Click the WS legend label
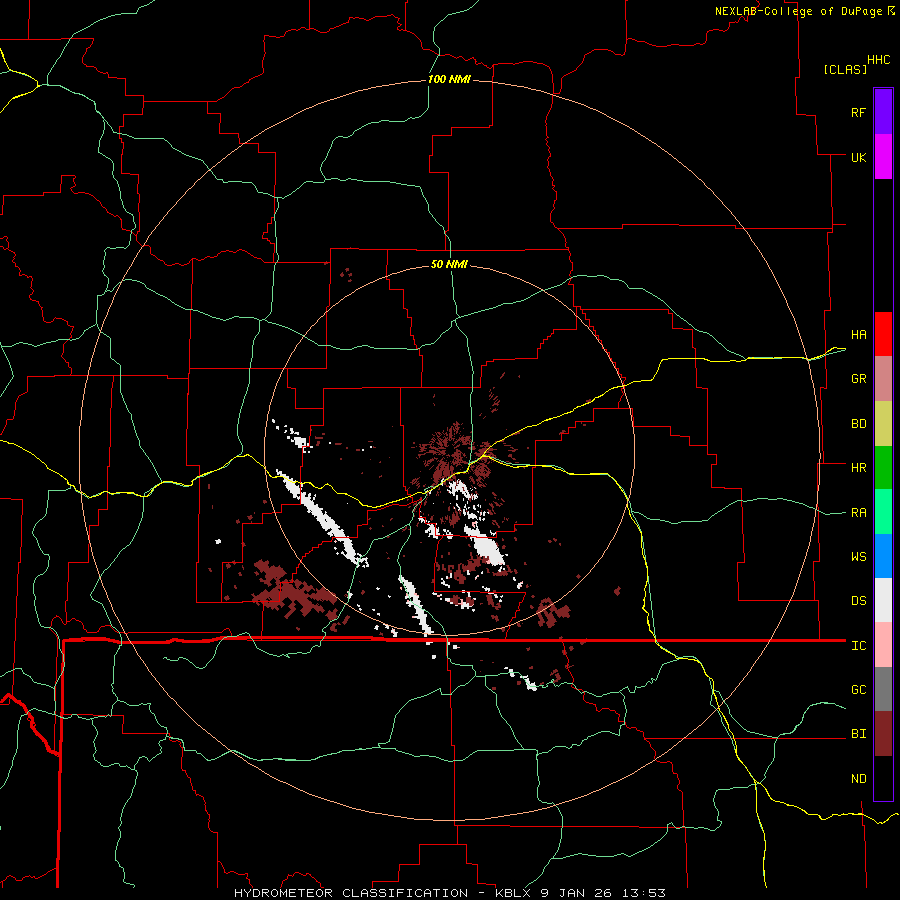Viewport: 900px width, 900px height. [x=858, y=557]
